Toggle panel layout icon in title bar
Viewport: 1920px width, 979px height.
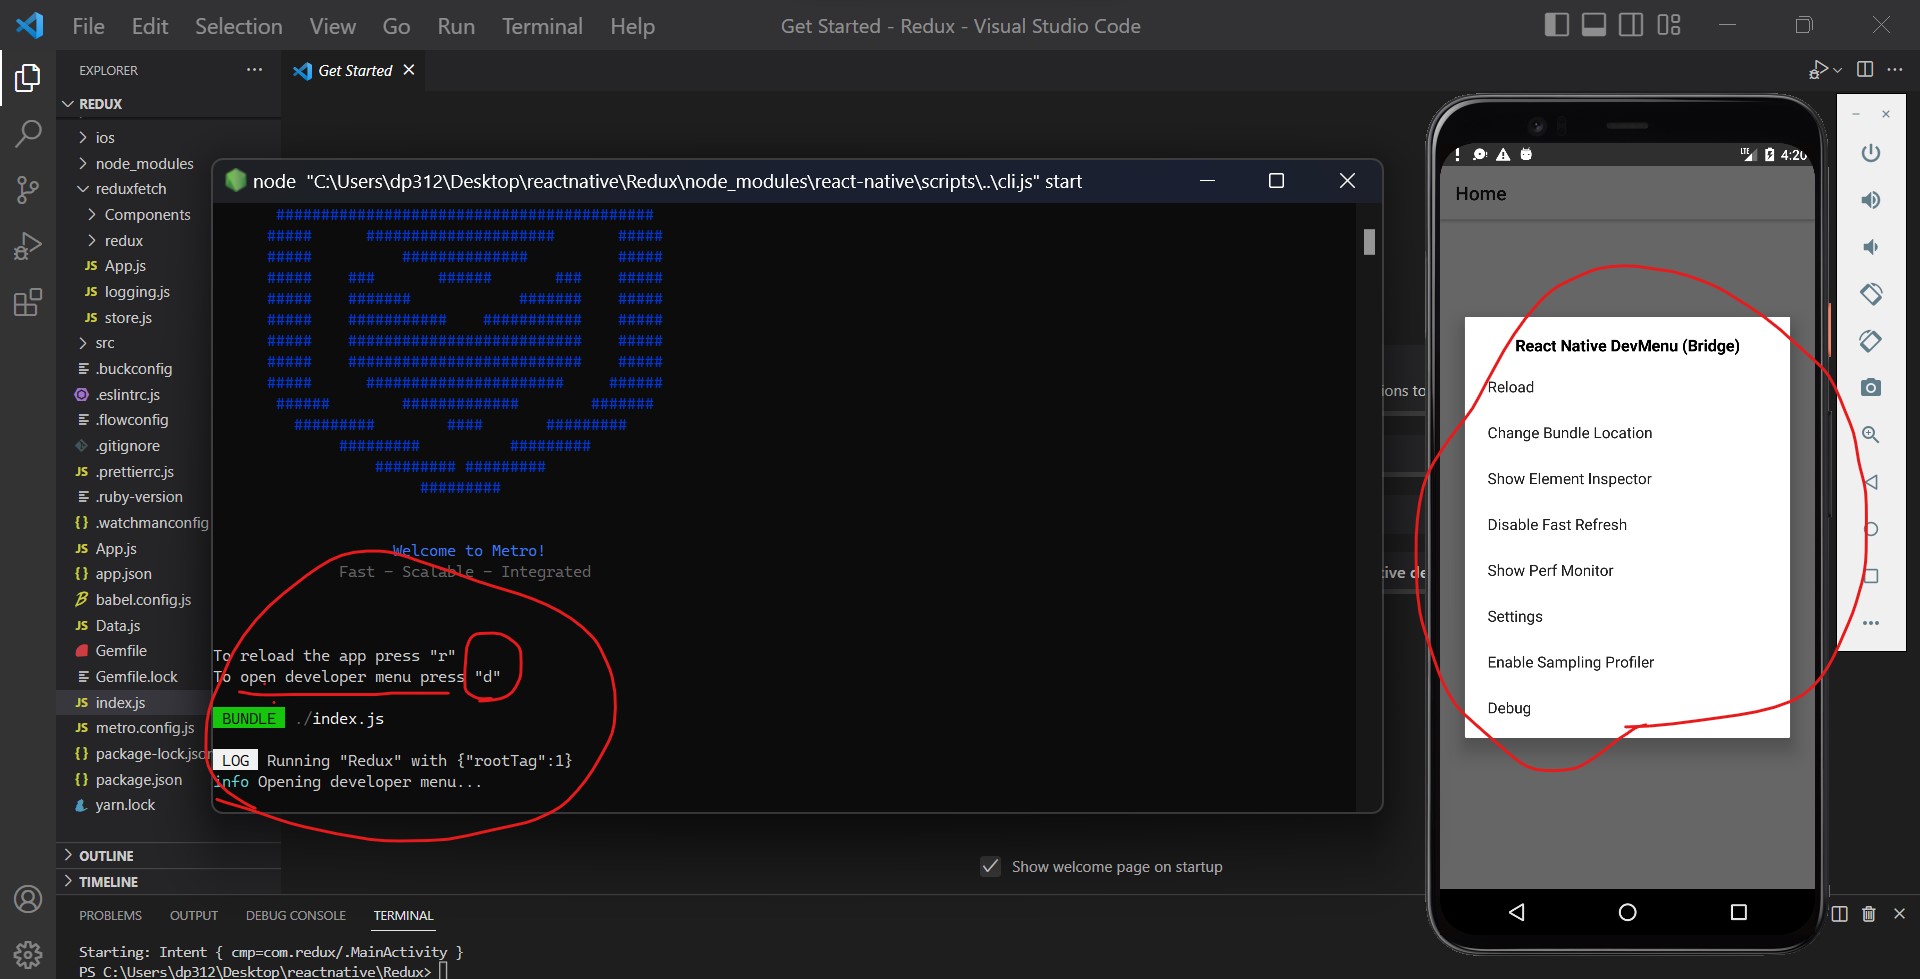point(1594,25)
